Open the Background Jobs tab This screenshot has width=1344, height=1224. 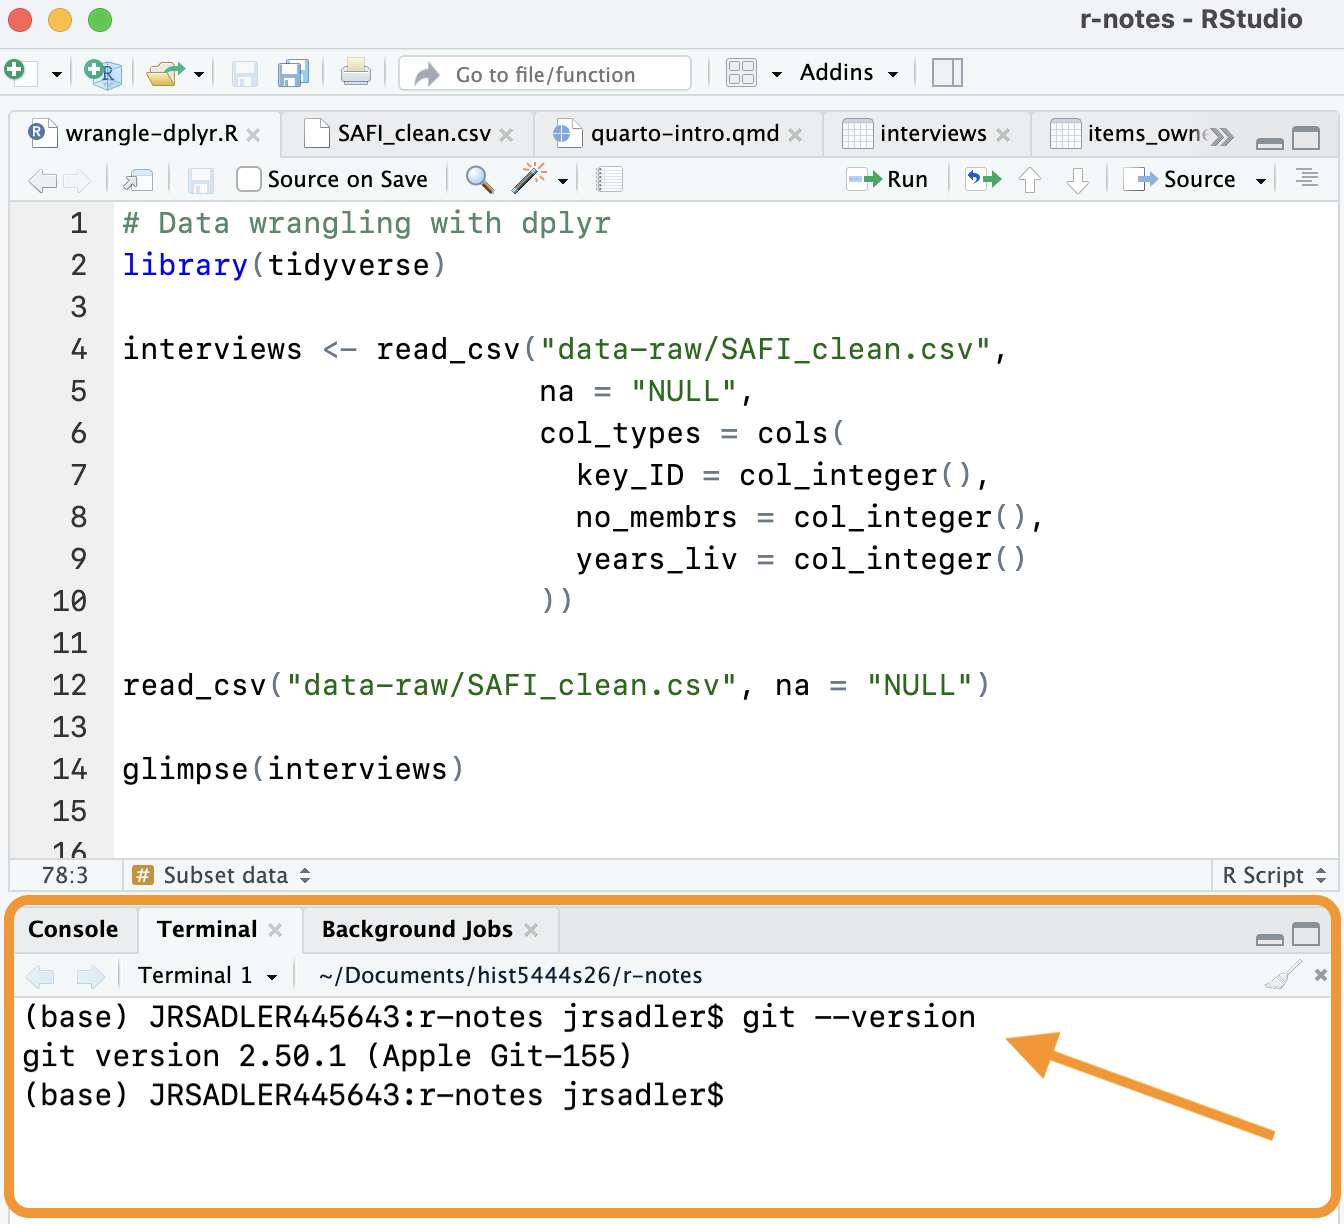417,929
